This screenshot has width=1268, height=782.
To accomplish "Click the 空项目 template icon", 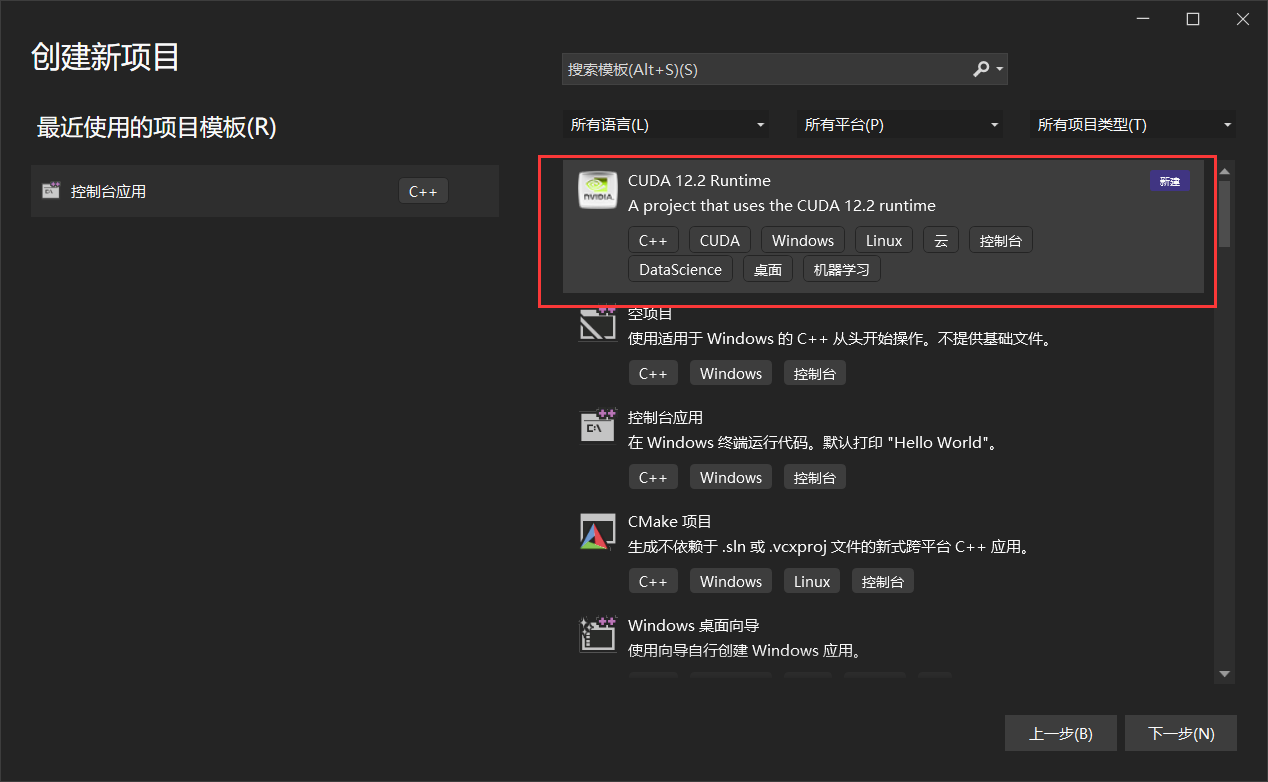I will [x=597, y=322].
